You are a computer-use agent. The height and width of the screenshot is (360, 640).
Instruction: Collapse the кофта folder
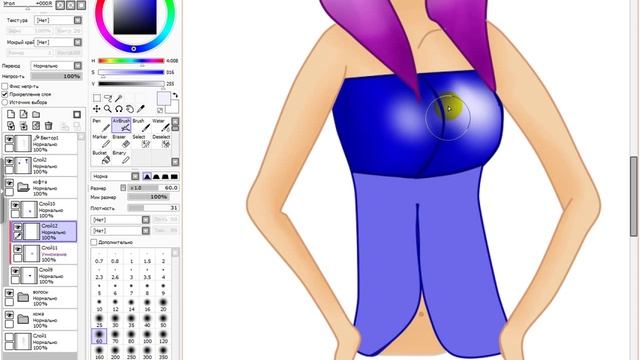tap(23, 187)
